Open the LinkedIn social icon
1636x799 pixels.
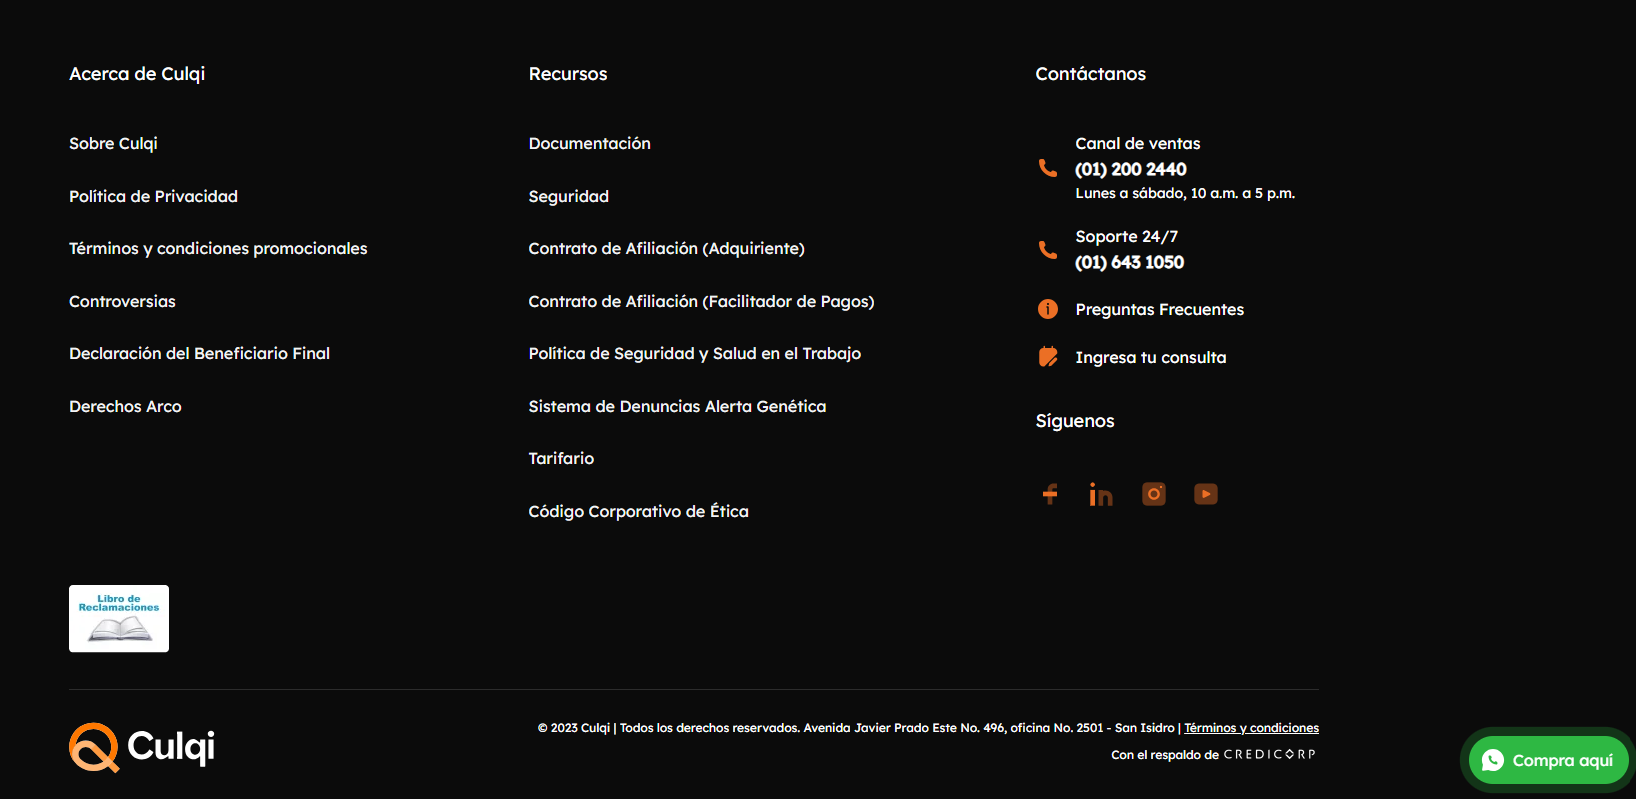click(1101, 494)
